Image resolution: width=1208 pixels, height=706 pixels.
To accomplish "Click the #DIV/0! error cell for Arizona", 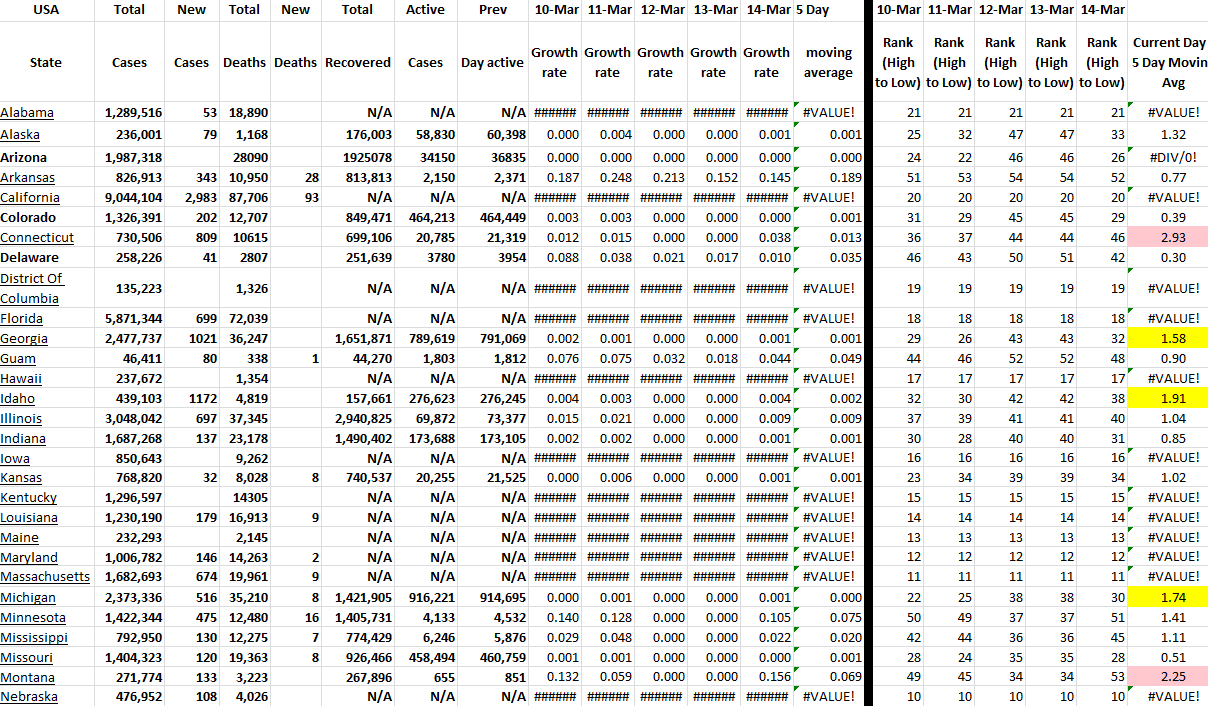I will (x=1167, y=158).
